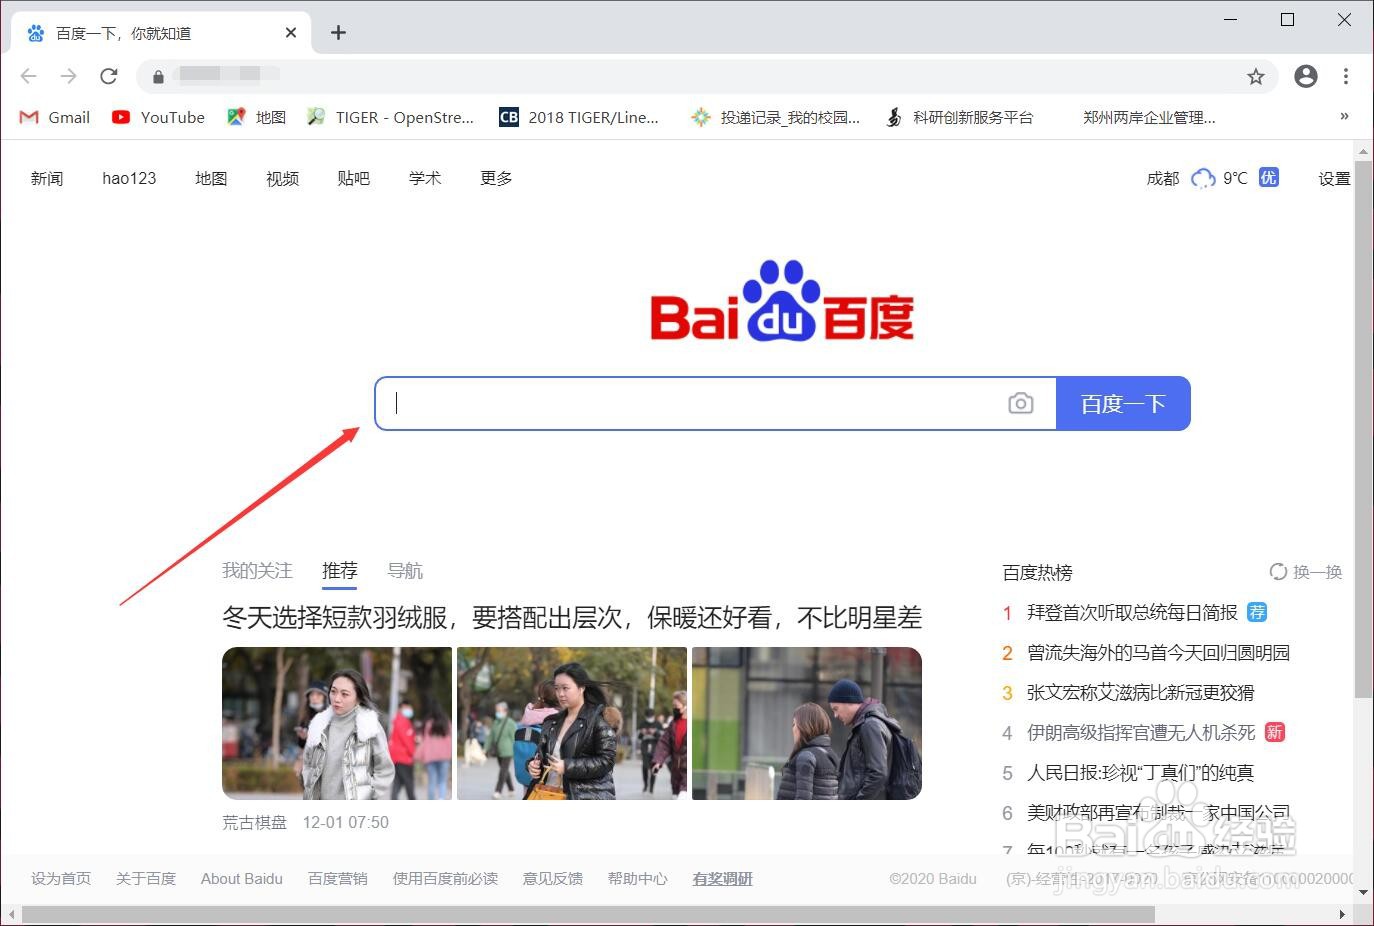This screenshot has height=926, width=1374.
Task: Click footer link 帮助中心
Action: tap(638, 878)
